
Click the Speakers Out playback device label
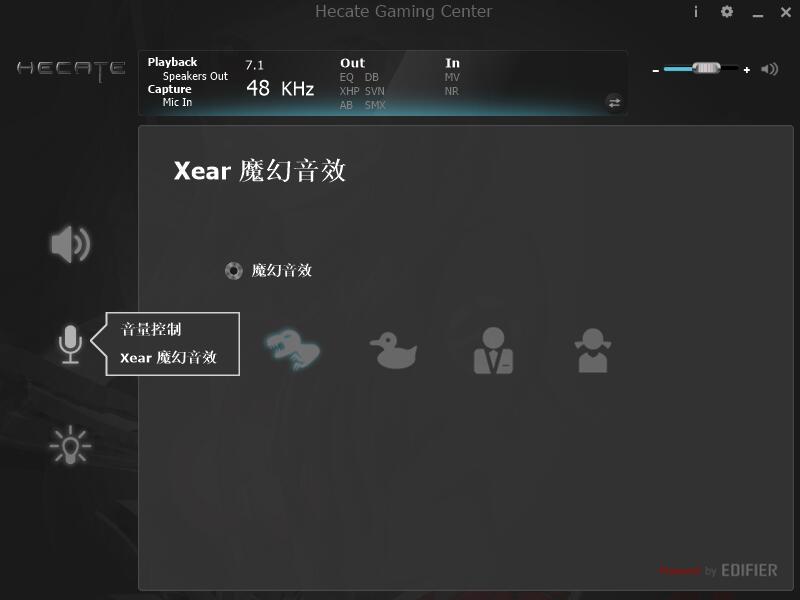click(195, 76)
